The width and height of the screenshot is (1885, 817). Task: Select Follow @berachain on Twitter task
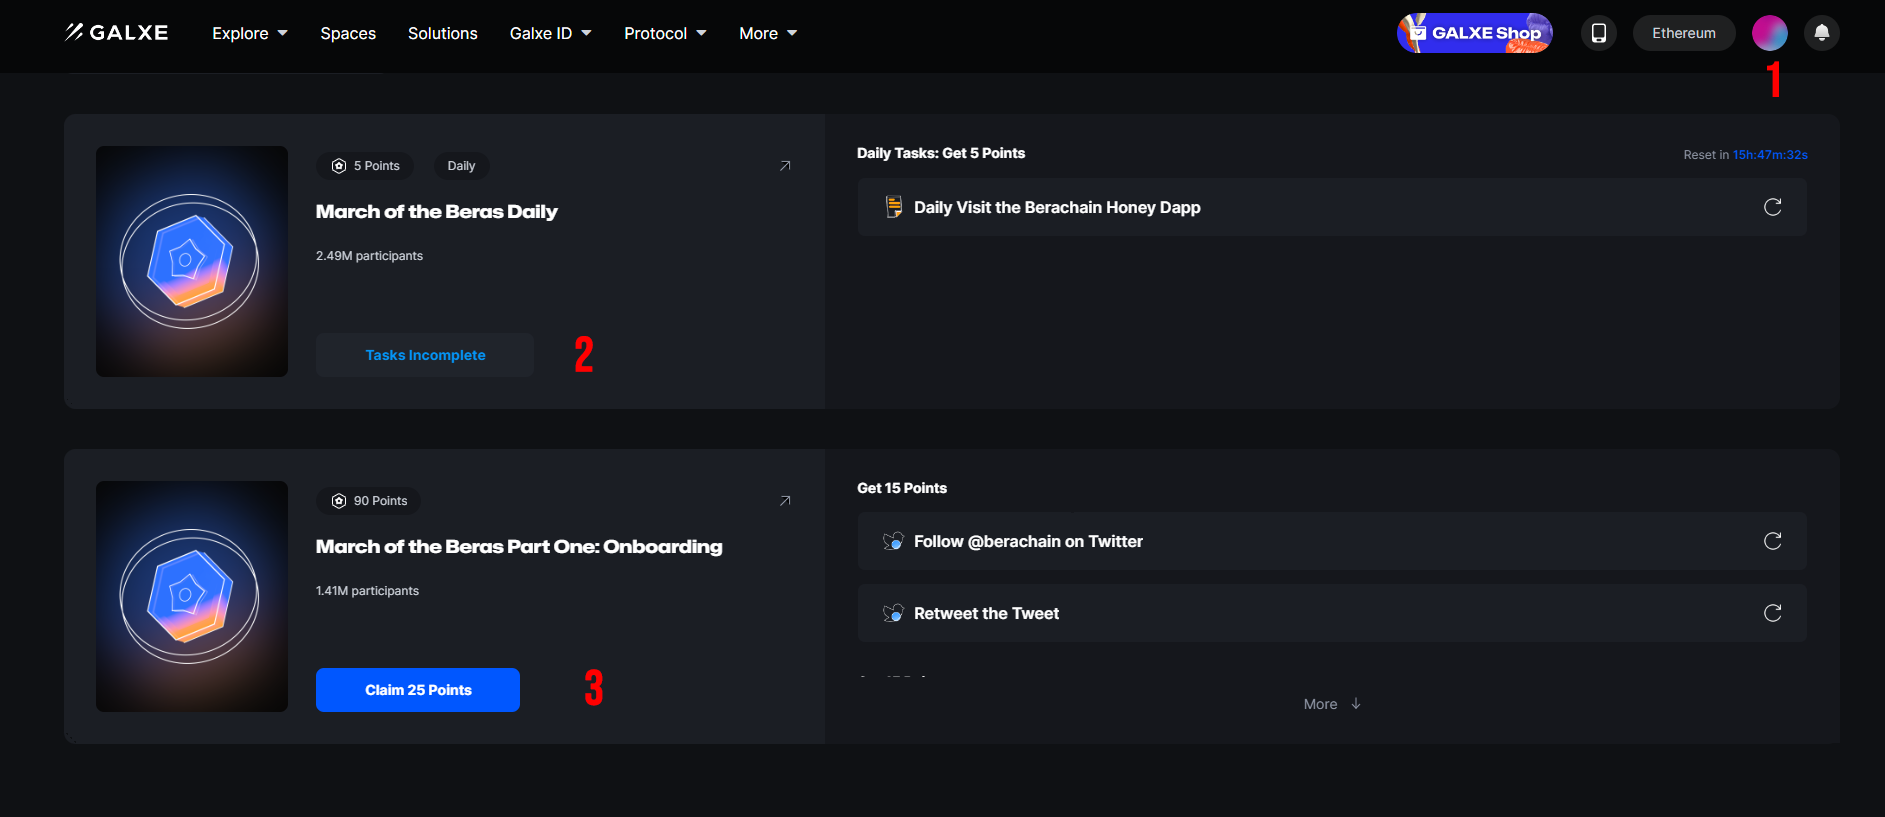pos(1332,541)
